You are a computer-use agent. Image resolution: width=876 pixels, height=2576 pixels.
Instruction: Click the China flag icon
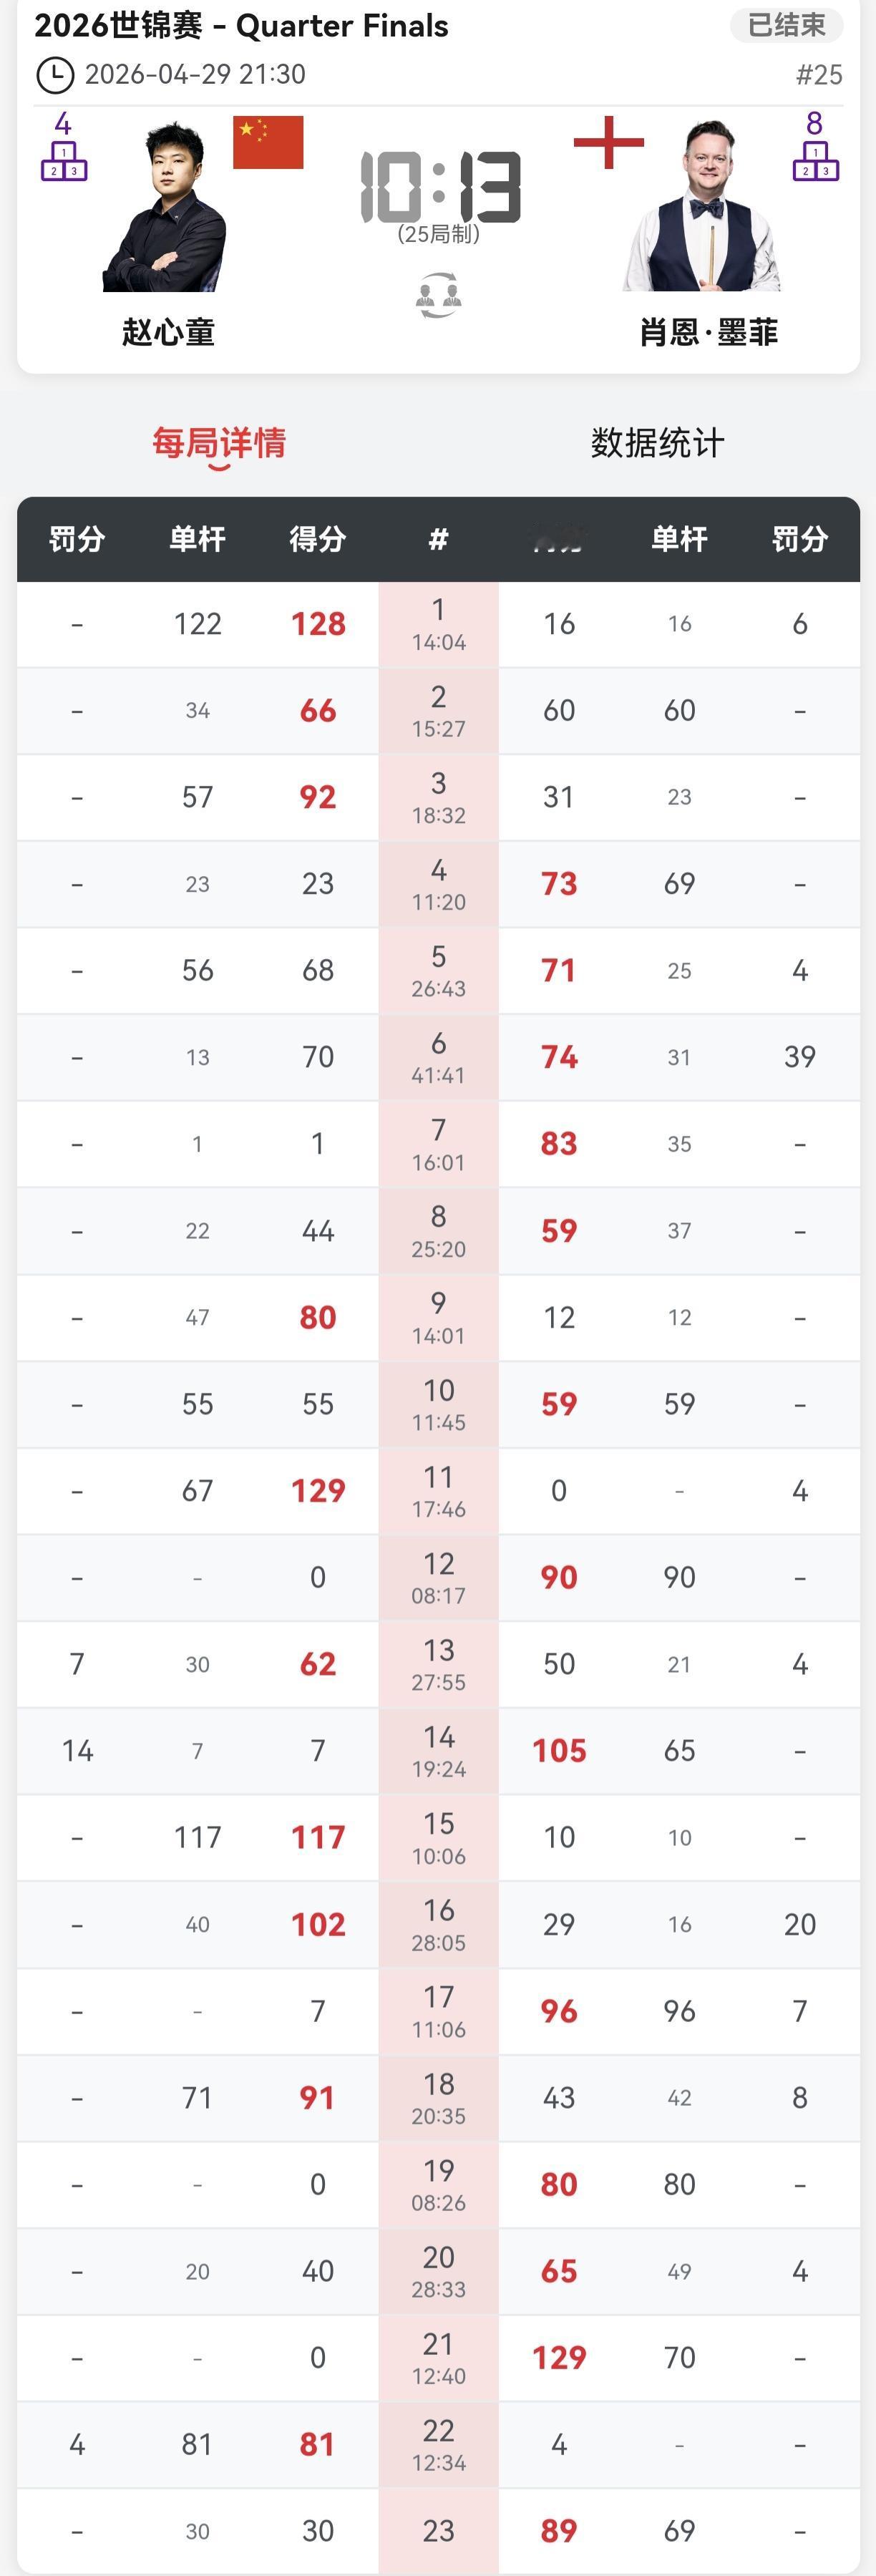coord(268,142)
